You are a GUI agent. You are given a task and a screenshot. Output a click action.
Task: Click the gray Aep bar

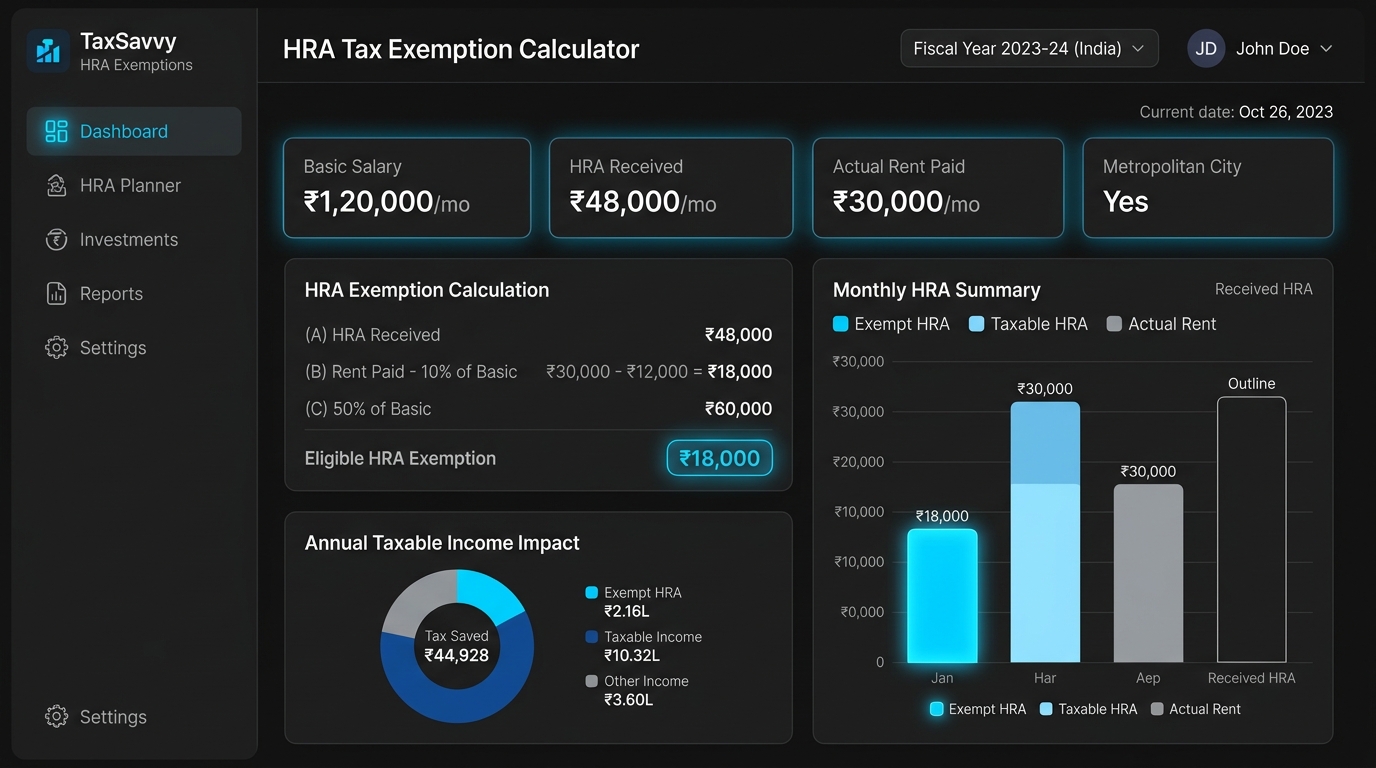[1148, 573]
